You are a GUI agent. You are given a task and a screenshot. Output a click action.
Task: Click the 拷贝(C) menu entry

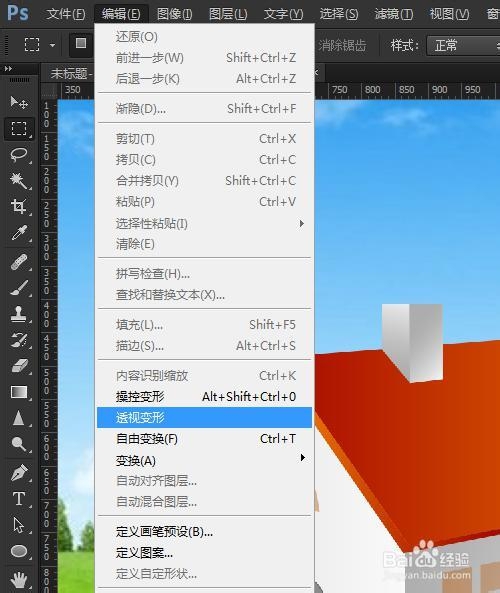[205, 160]
